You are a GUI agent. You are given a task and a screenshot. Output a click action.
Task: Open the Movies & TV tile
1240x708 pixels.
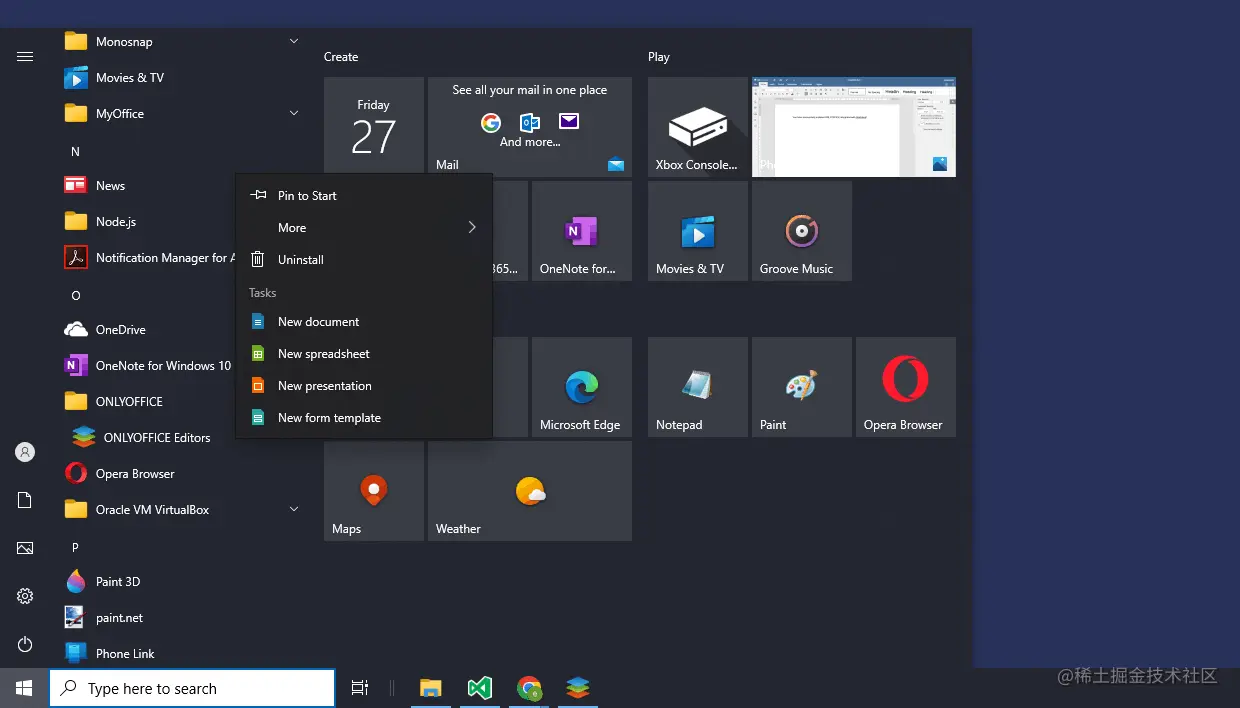[x=697, y=230]
